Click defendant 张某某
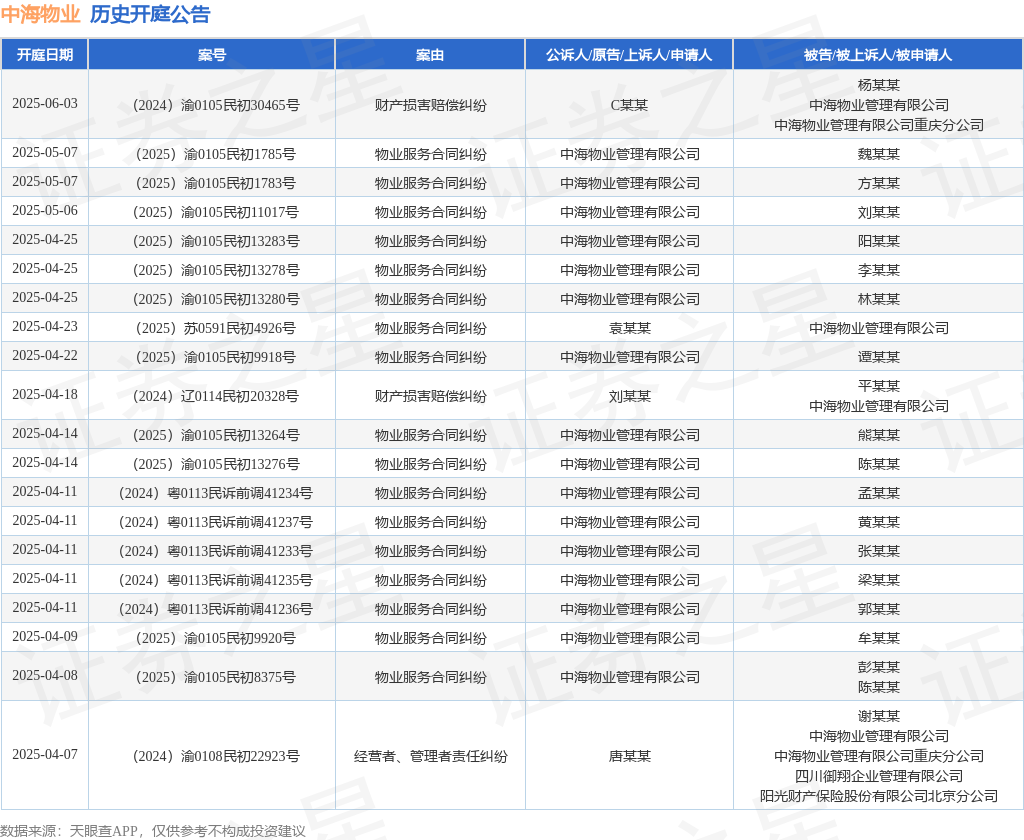This screenshot has width=1024, height=840. point(878,551)
